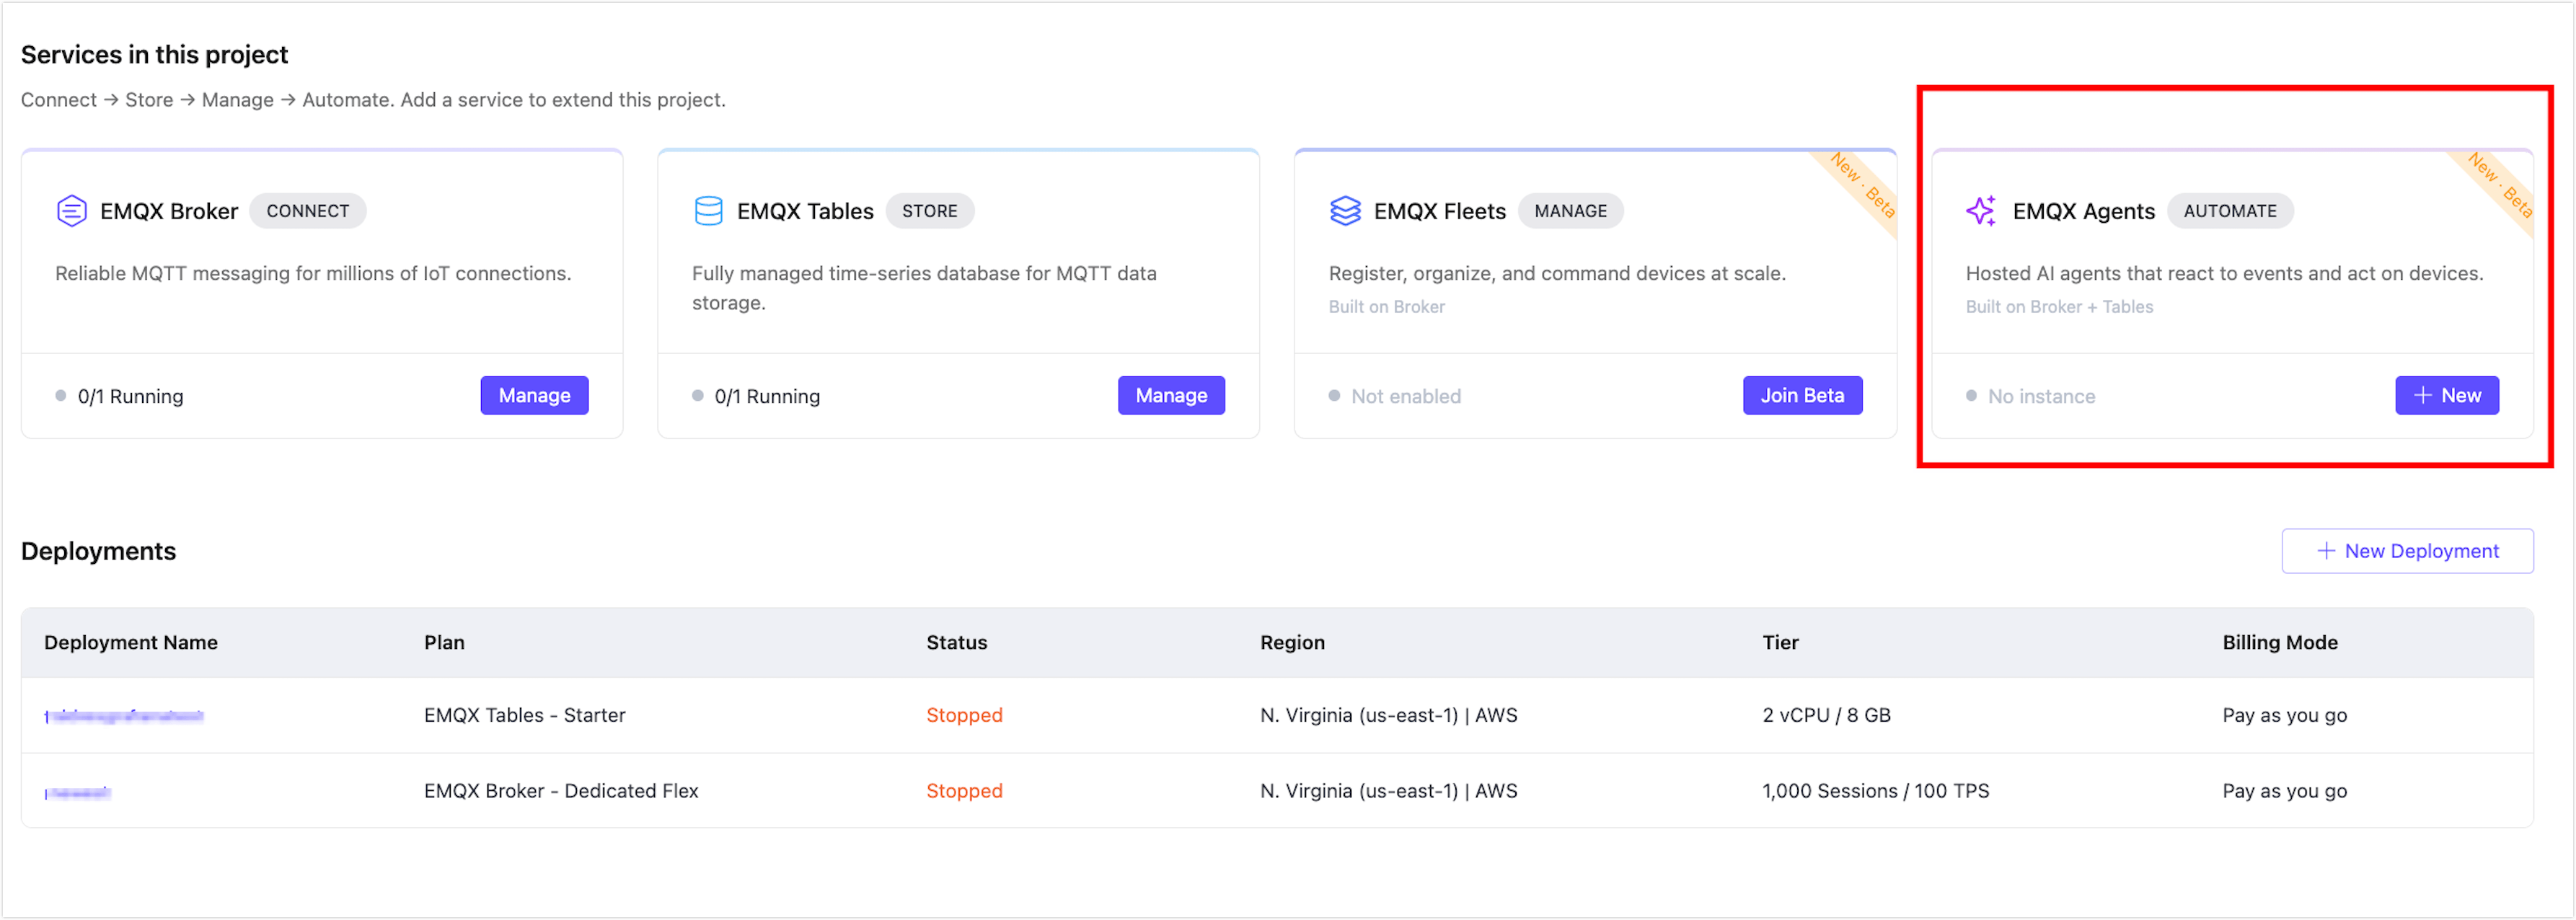Click the CONNECT tag on EMQX Broker

click(308, 211)
